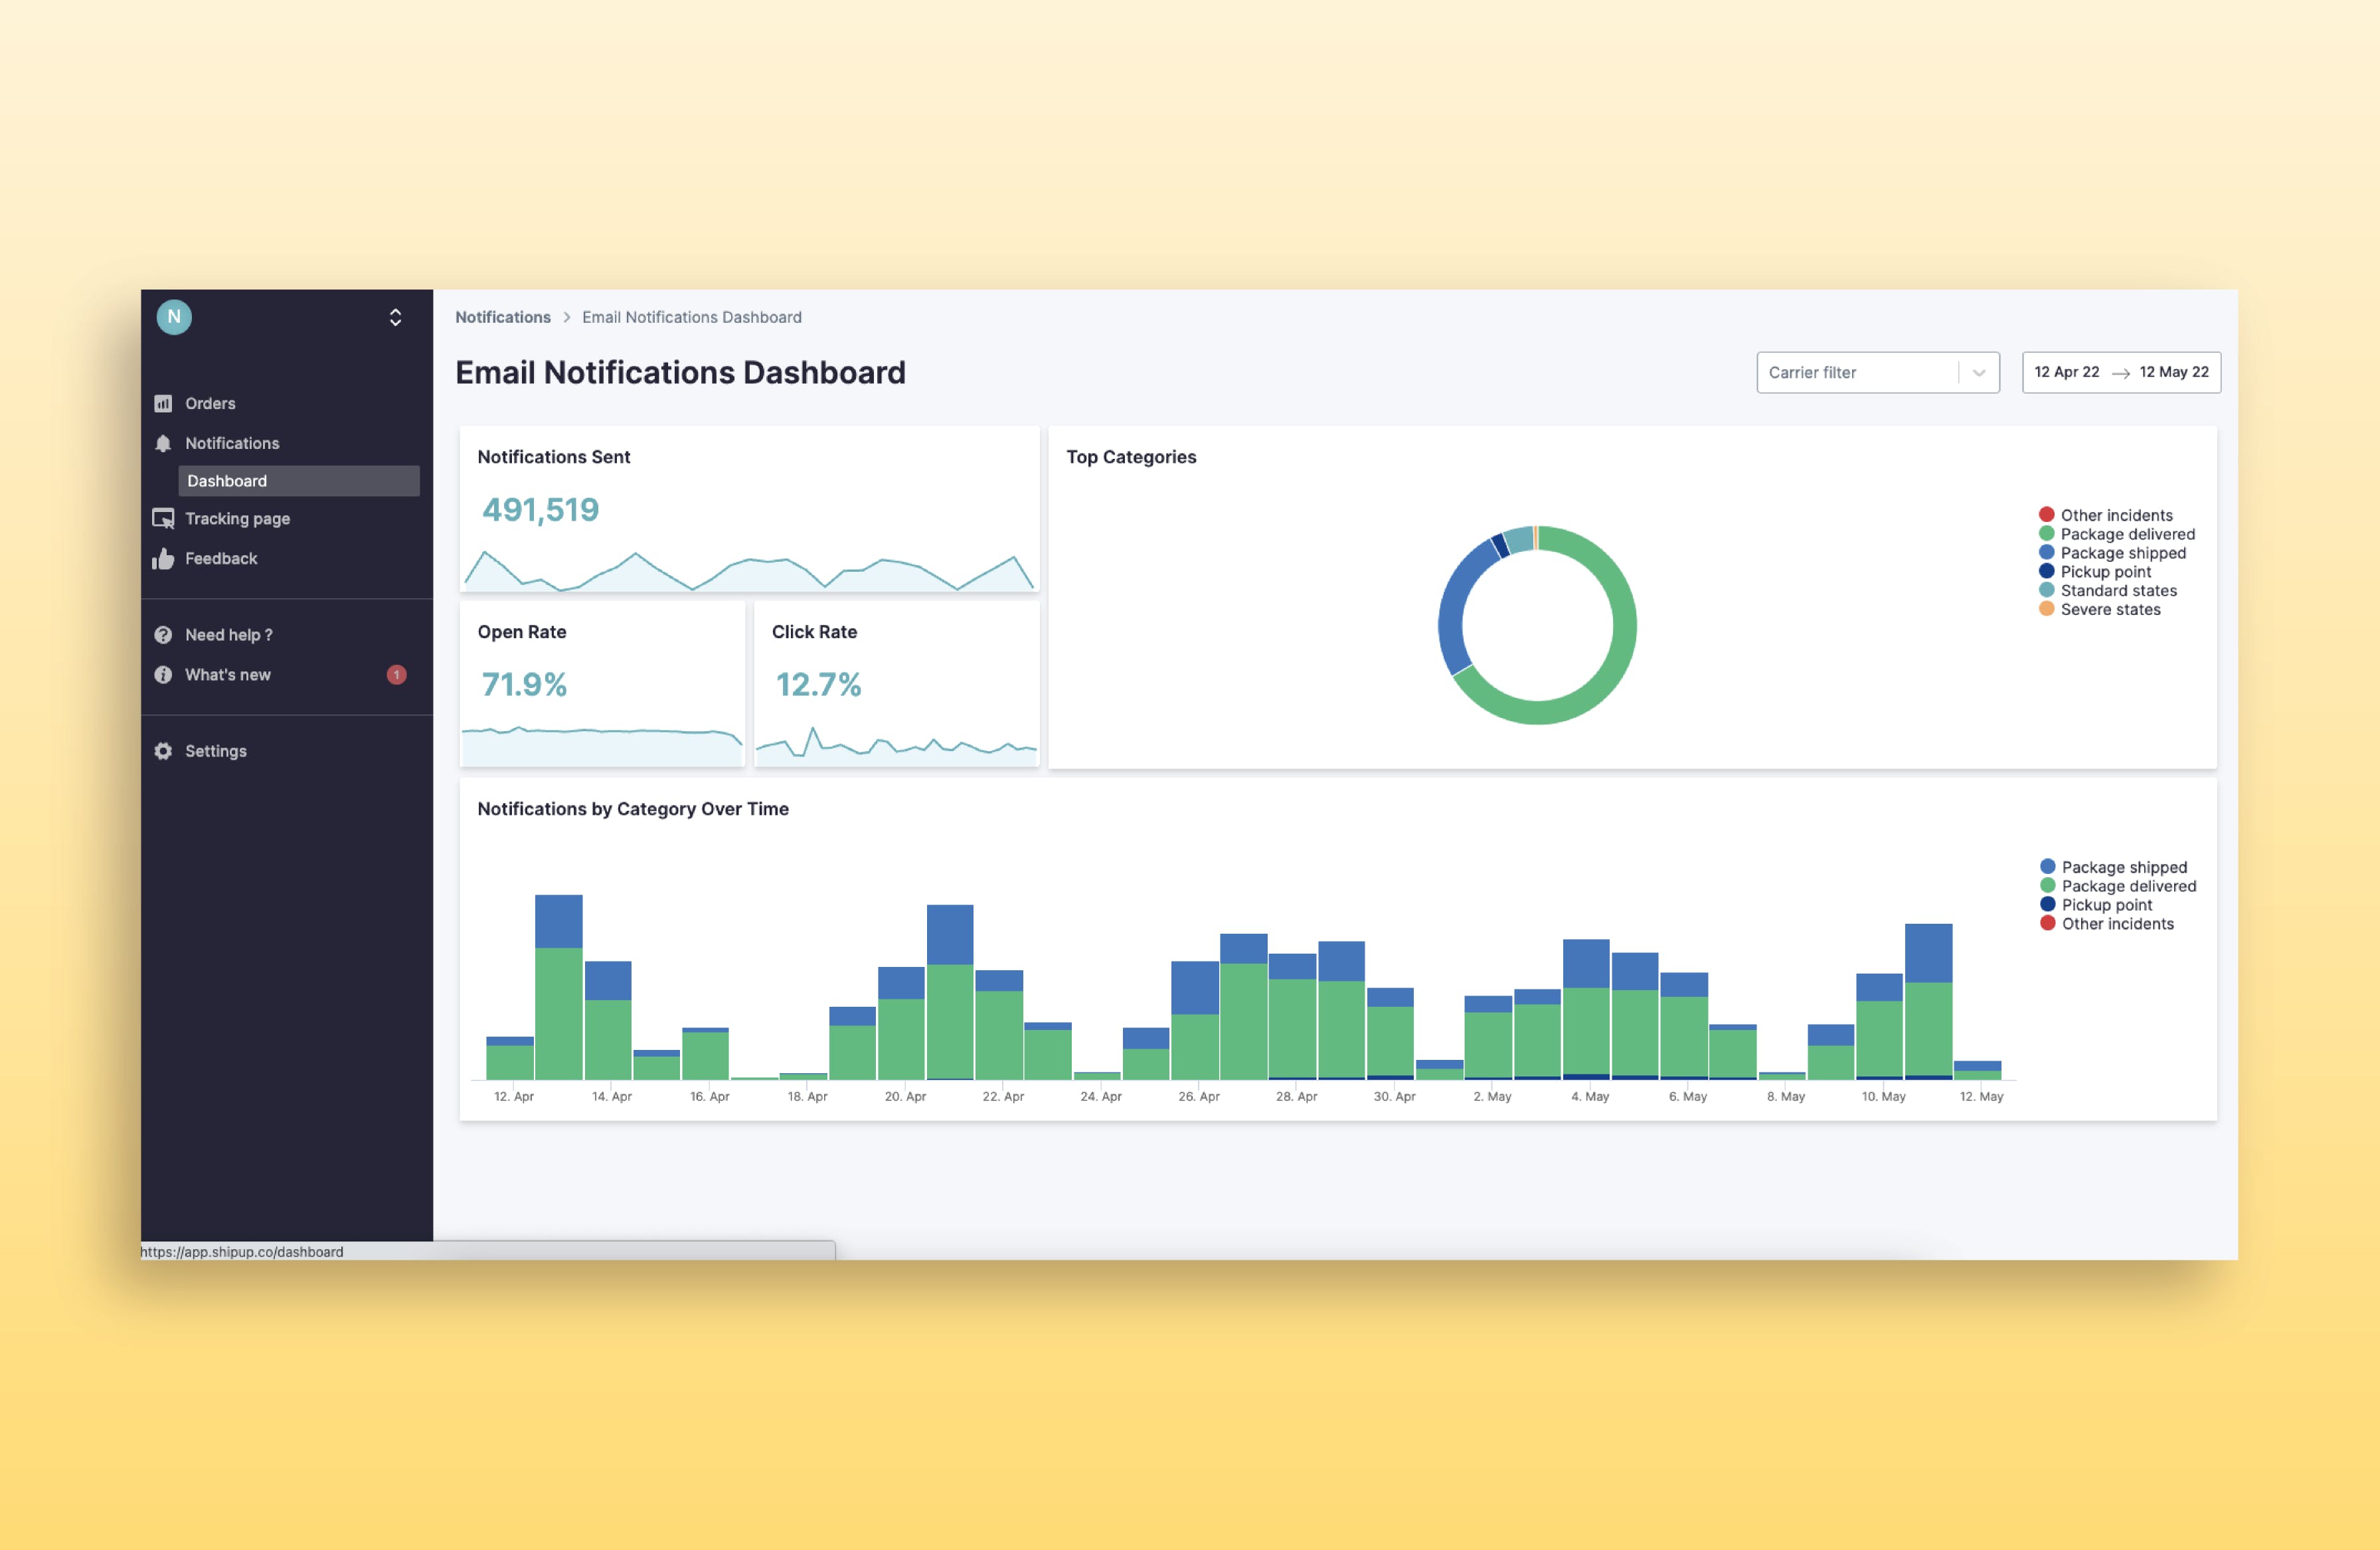Toggle Severe states legend item
This screenshot has height=1550, width=2380.
click(2109, 609)
